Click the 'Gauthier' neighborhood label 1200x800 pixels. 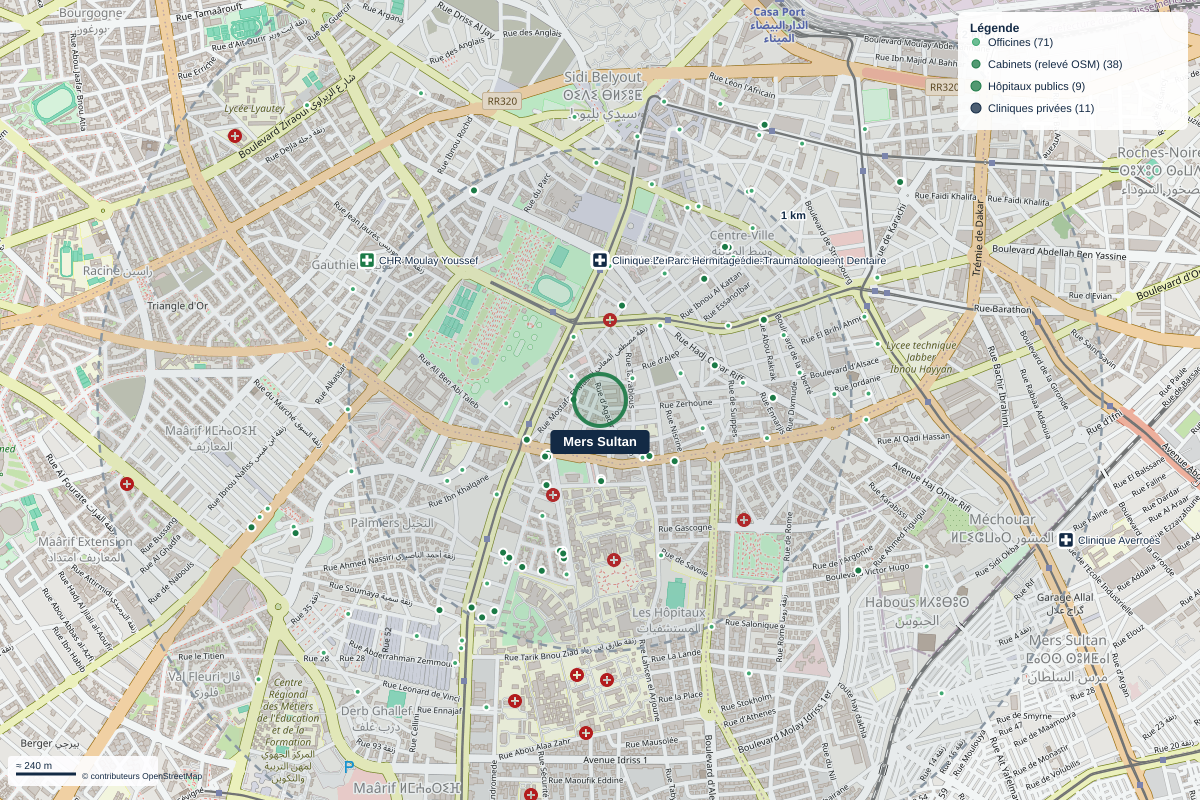click(334, 265)
